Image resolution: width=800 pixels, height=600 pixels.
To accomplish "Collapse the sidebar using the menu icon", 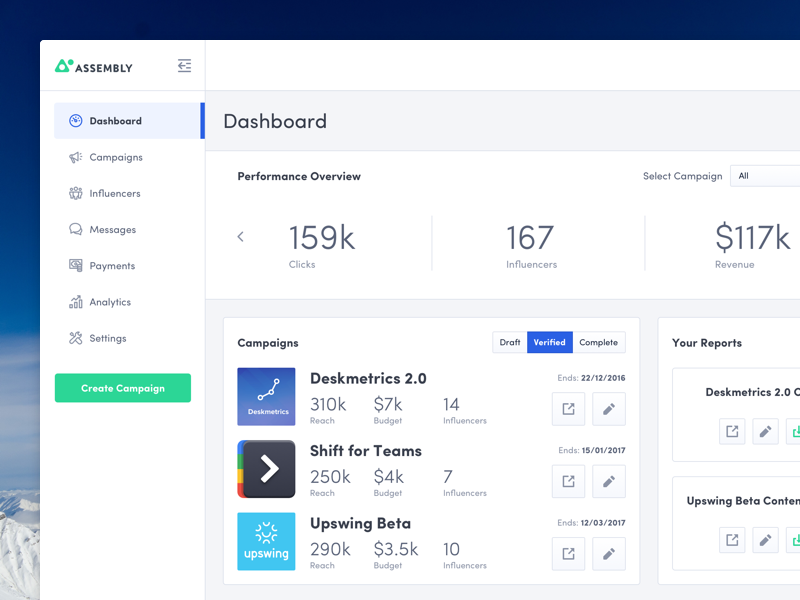I will (184, 66).
